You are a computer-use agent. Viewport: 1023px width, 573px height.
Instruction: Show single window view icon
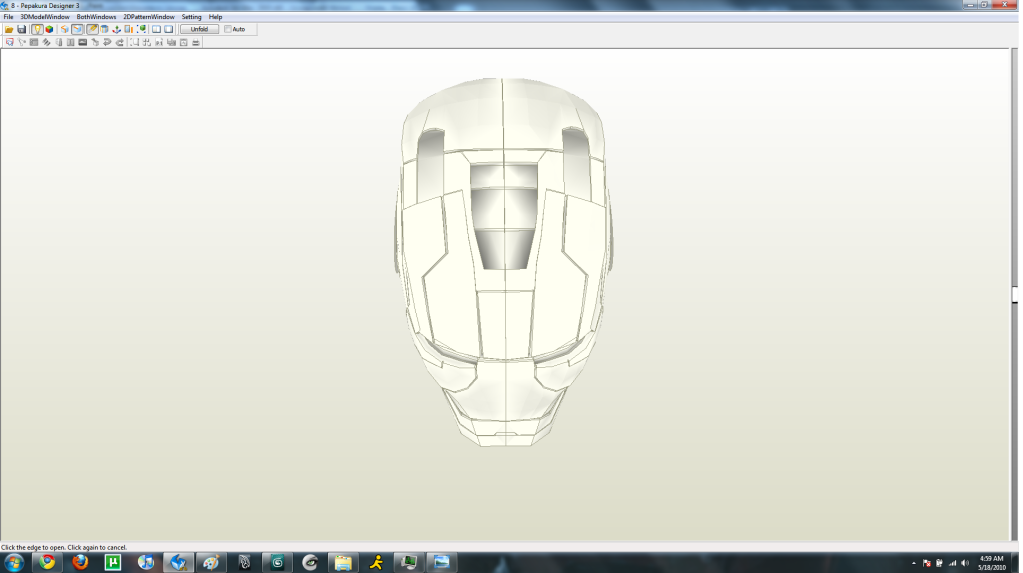(x=168, y=29)
